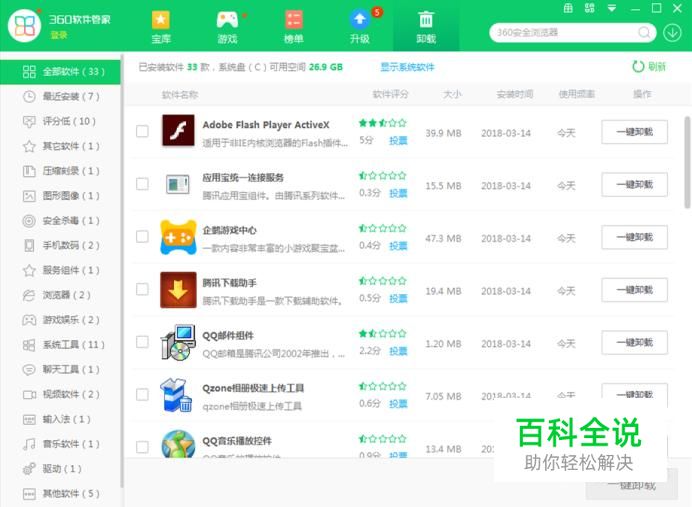The width and height of the screenshot is (692, 507).
Task: Check the Qzone相册极速上传工具 checkbox
Action: (142, 394)
